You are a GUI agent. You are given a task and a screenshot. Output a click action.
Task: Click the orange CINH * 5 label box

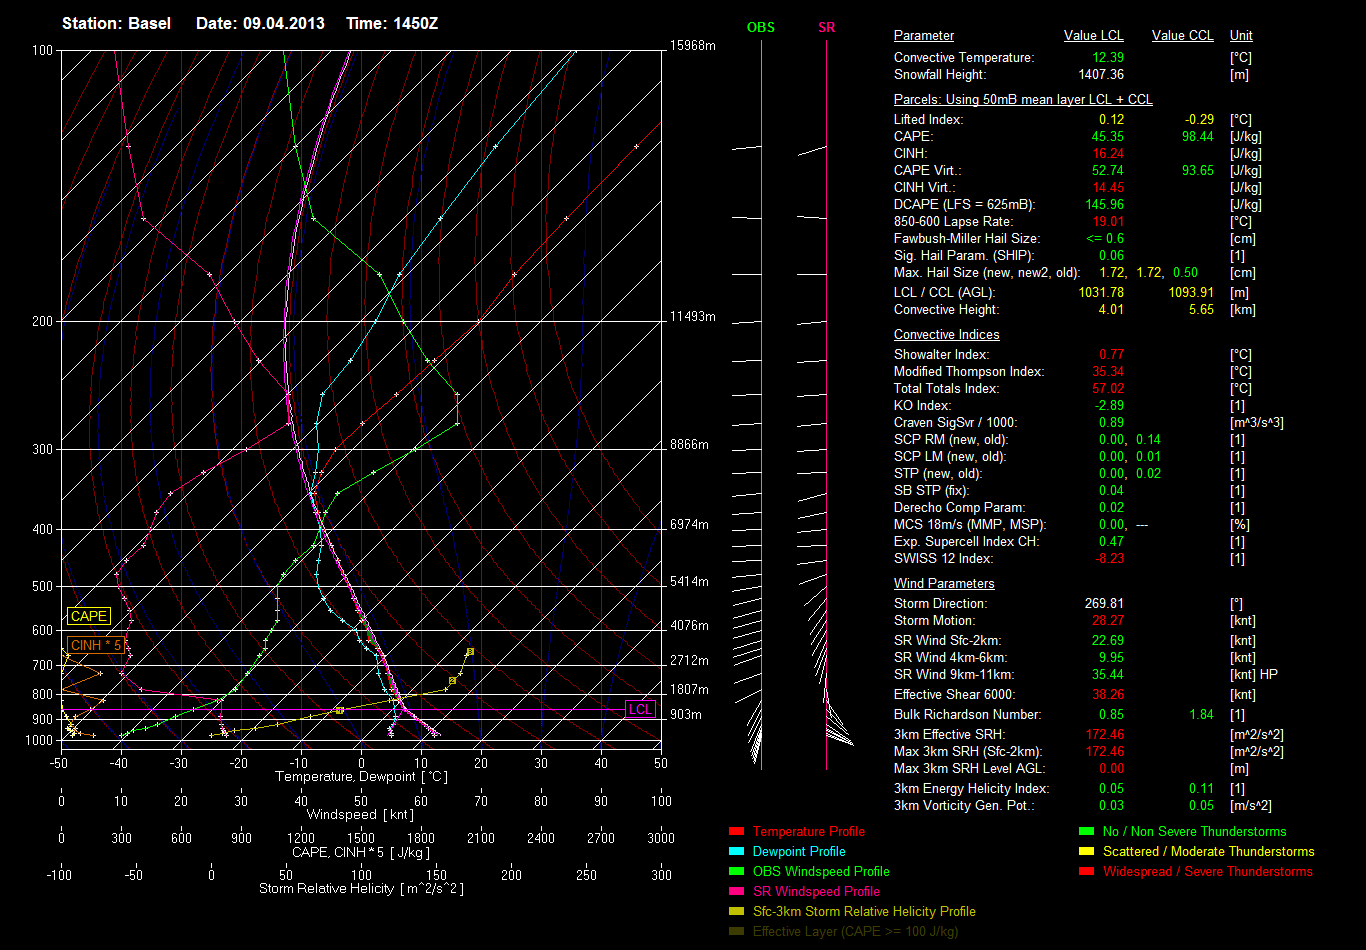coord(95,646)
